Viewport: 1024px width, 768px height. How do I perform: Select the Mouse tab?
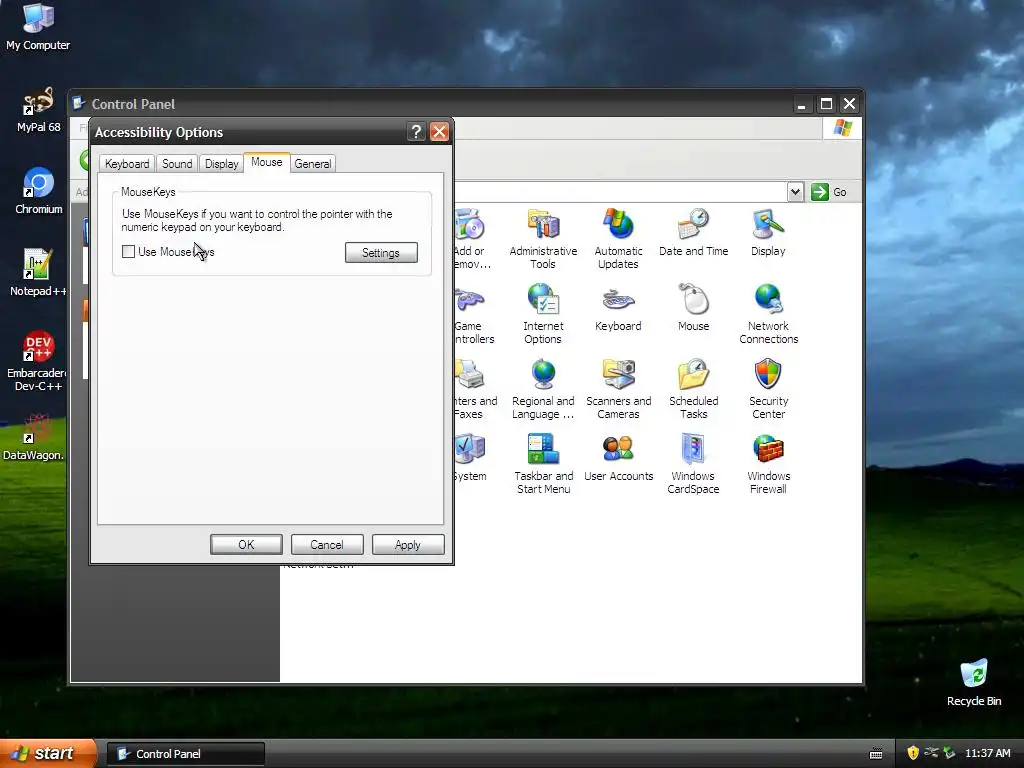[266, 162]
